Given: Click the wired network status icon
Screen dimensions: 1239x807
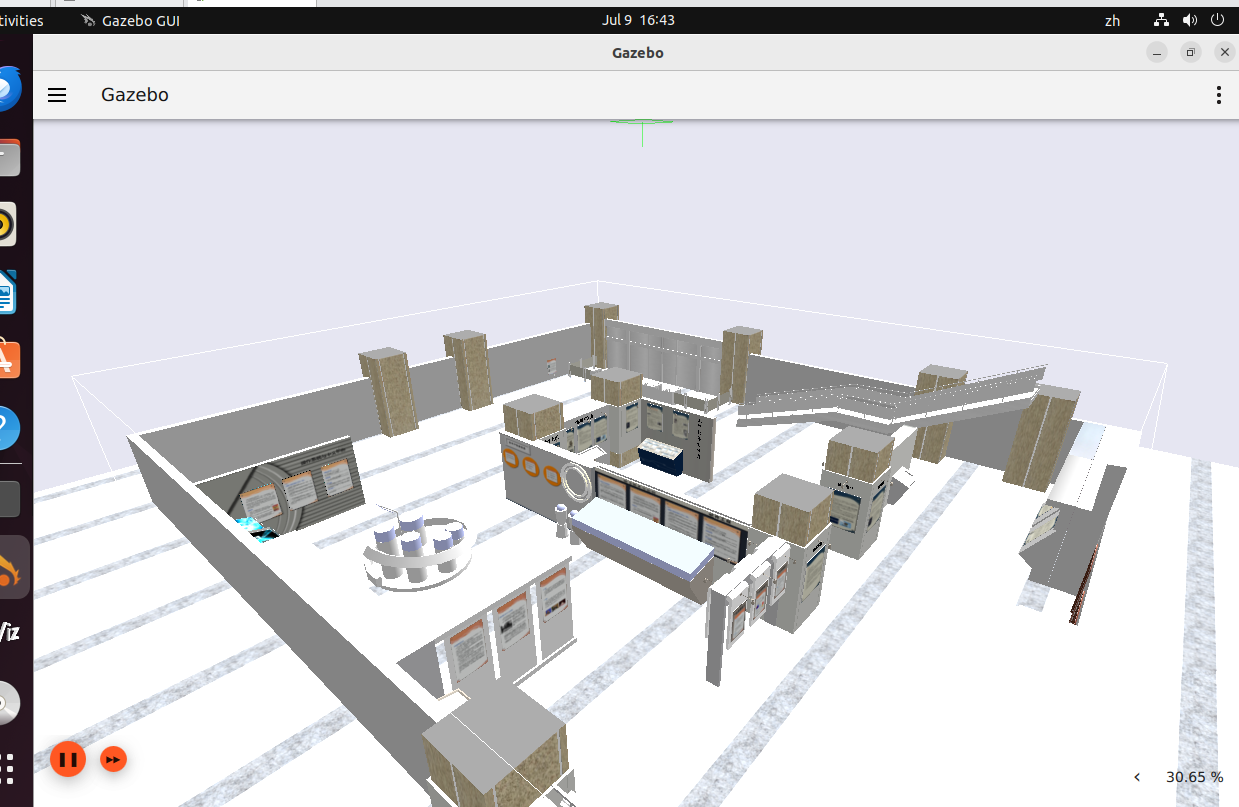Looking at the screenshot, I should point(1162,20).
